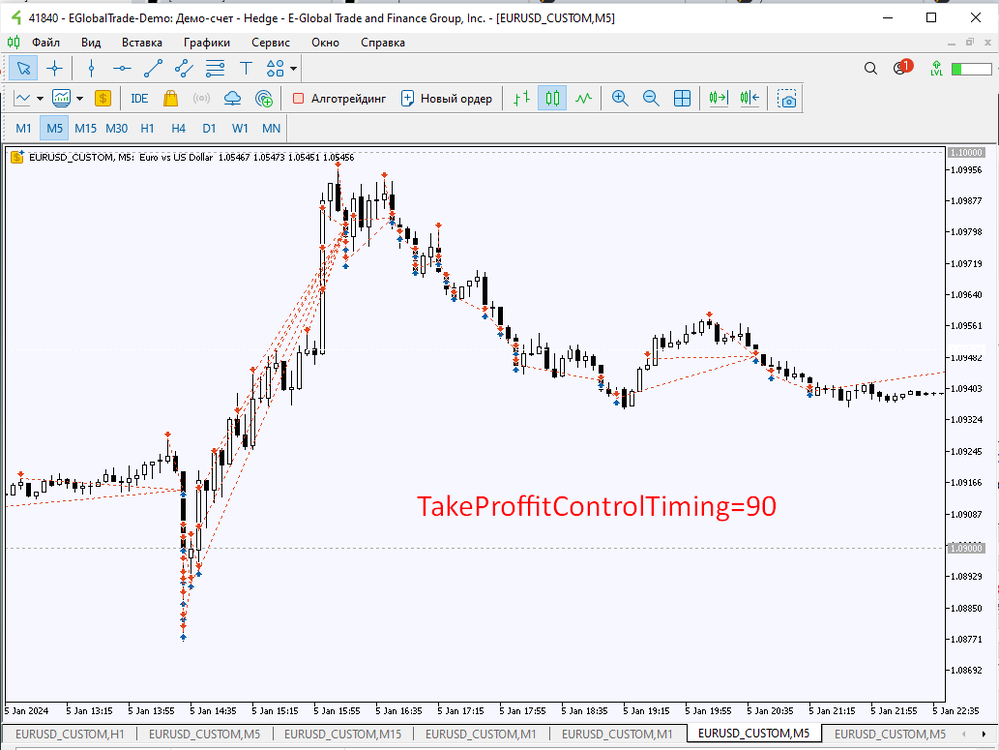Switch to EURUSD_CUSTOM,H1 chart tab
This screenshot has width=999, height=750.
[x=70, y=734]
